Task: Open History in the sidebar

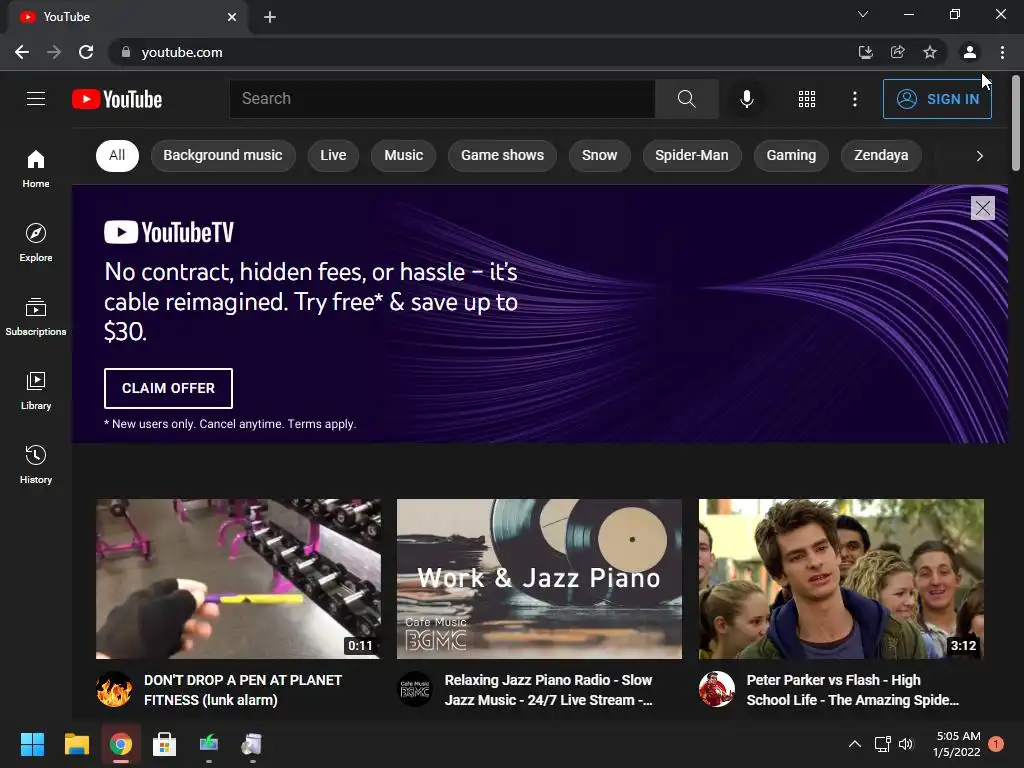Action: click(x=36, y=464)
